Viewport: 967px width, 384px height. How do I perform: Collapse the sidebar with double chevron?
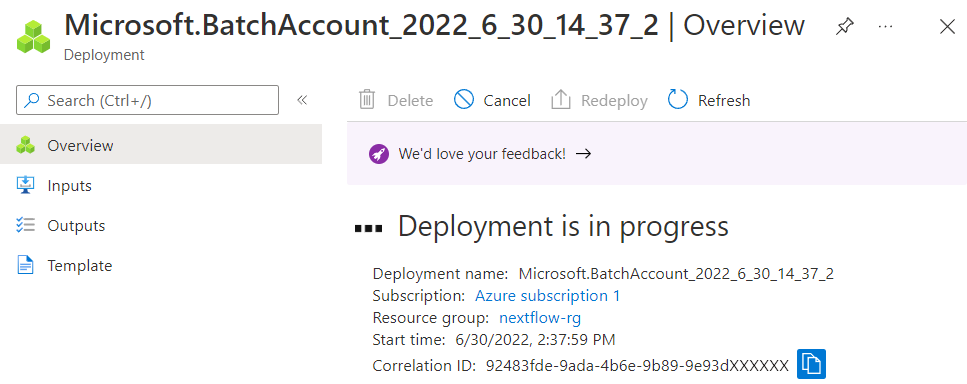tap(302, 100)
